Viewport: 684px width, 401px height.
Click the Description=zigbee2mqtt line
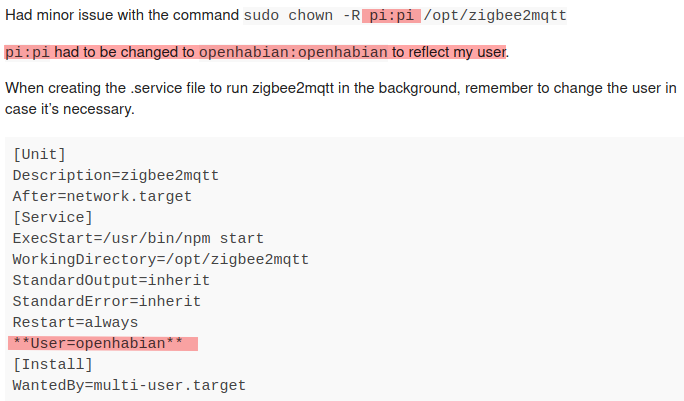[x=115, y=175]
